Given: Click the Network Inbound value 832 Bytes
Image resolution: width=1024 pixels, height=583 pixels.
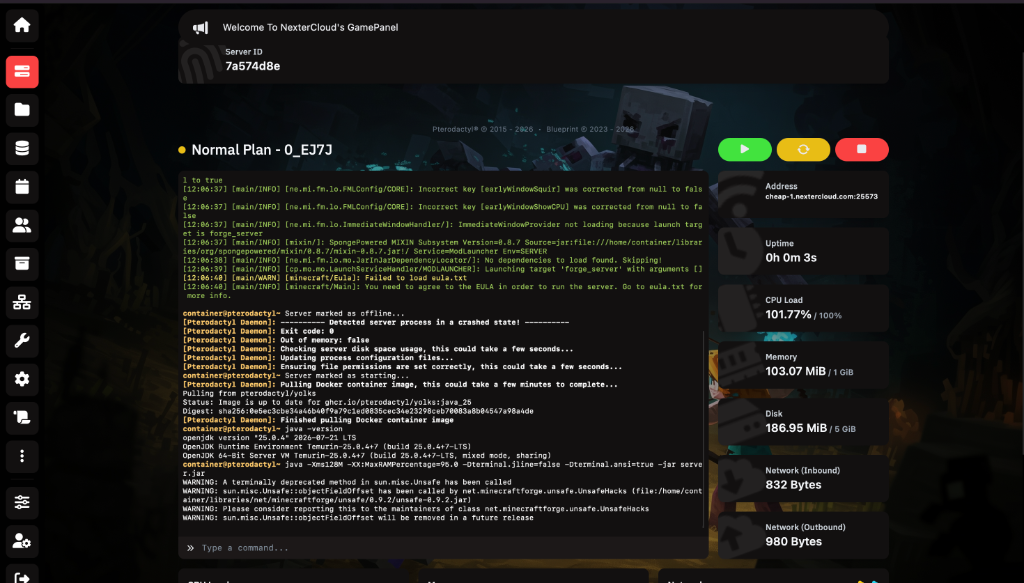Looking at the screenshot, I should (x=793, y=485).
